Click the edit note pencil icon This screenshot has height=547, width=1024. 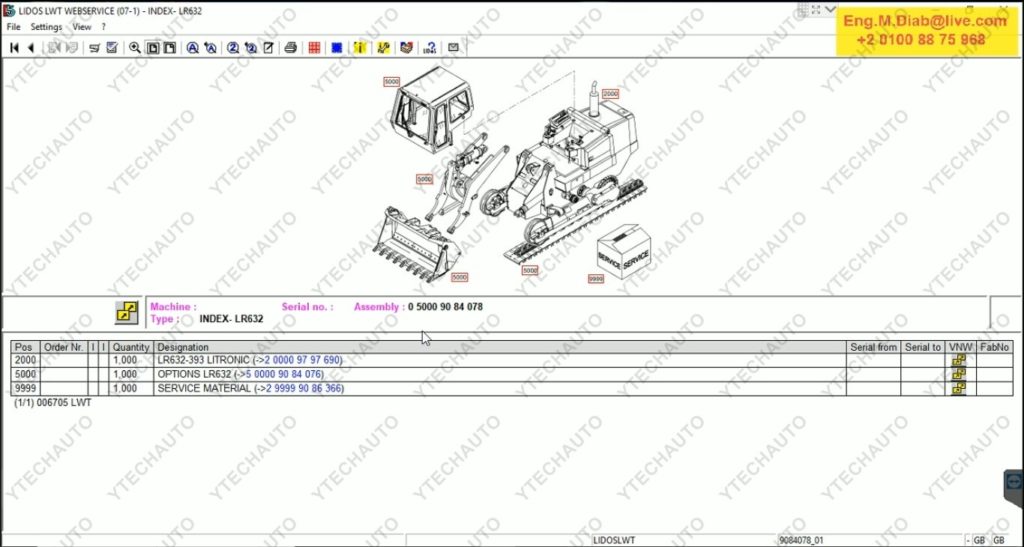pos(268,48)
